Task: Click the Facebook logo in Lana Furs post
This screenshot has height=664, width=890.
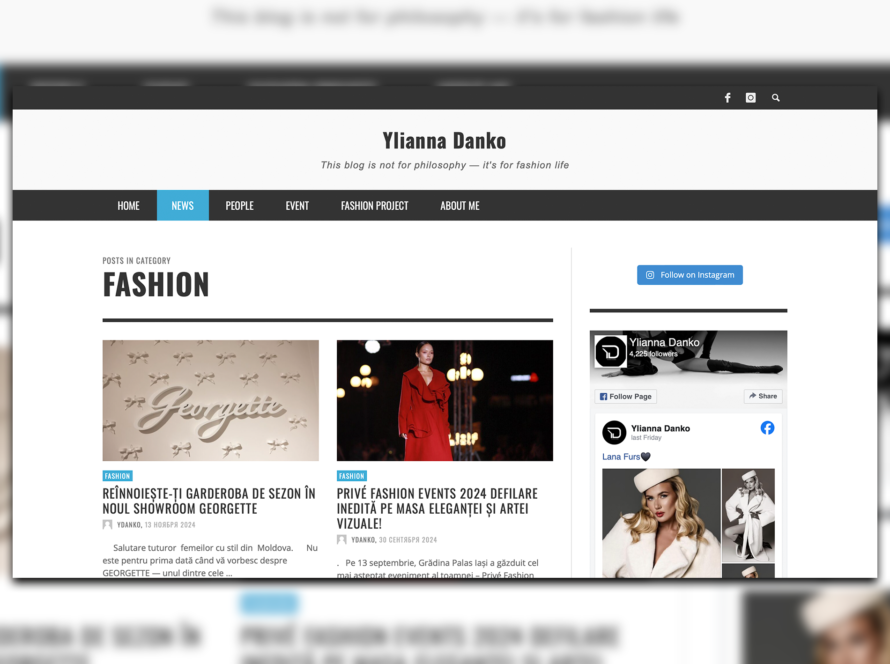Action: tap(767, 428)
